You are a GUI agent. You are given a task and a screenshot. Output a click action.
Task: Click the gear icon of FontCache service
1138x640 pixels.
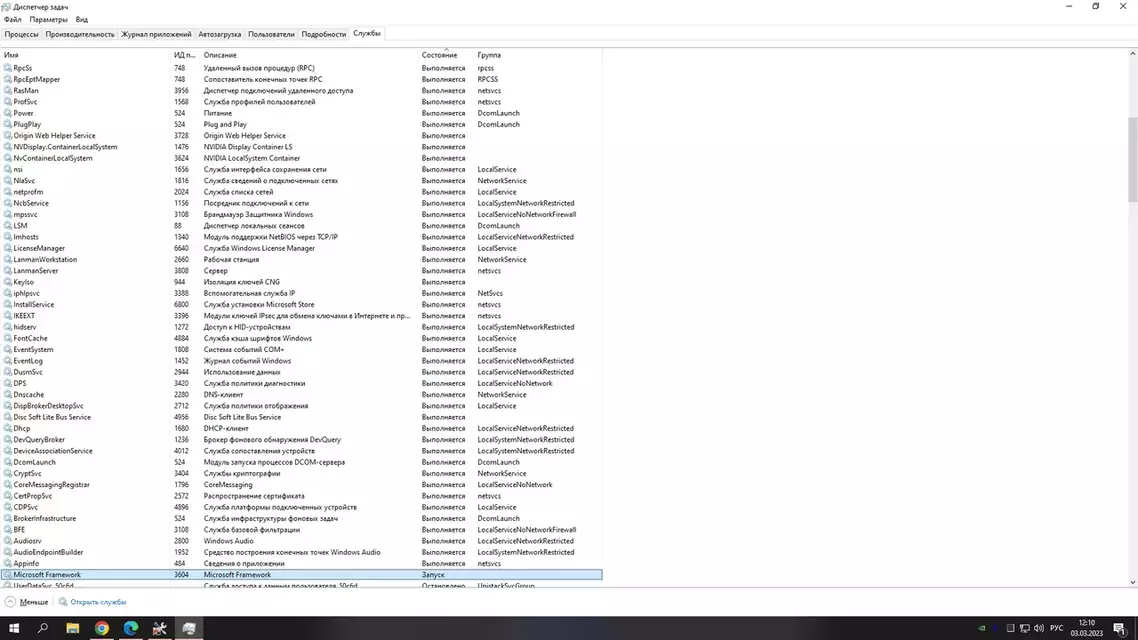point(8,338)
